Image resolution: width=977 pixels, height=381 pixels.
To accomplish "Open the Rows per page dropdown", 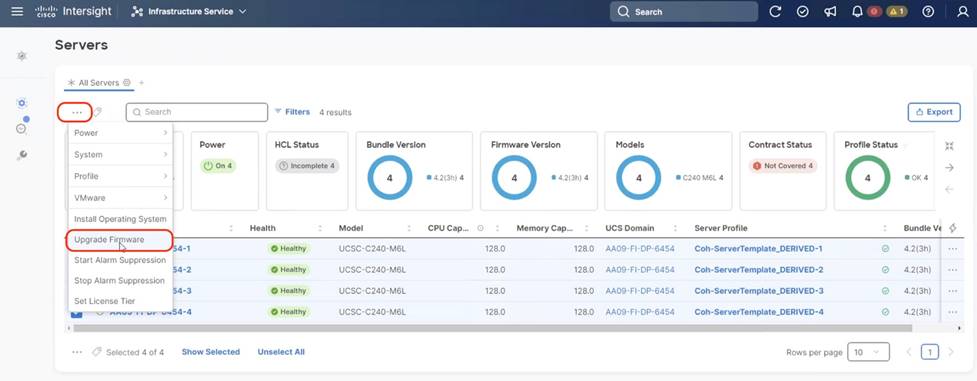I will coord(869,352).
